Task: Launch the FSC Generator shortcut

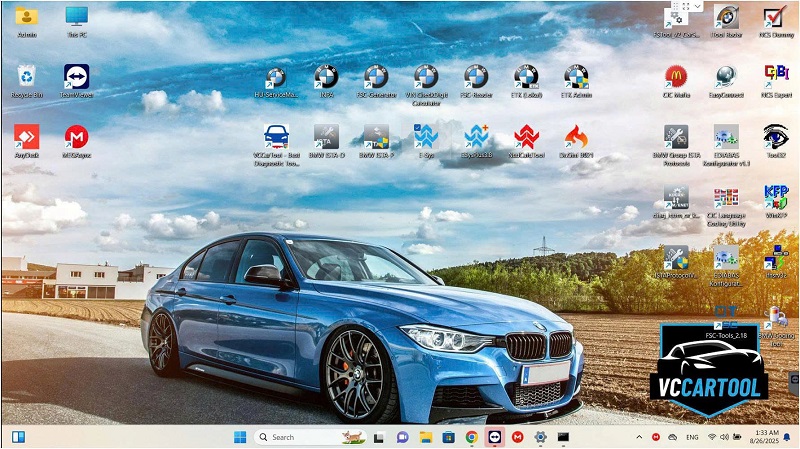Action: point(377,81)
